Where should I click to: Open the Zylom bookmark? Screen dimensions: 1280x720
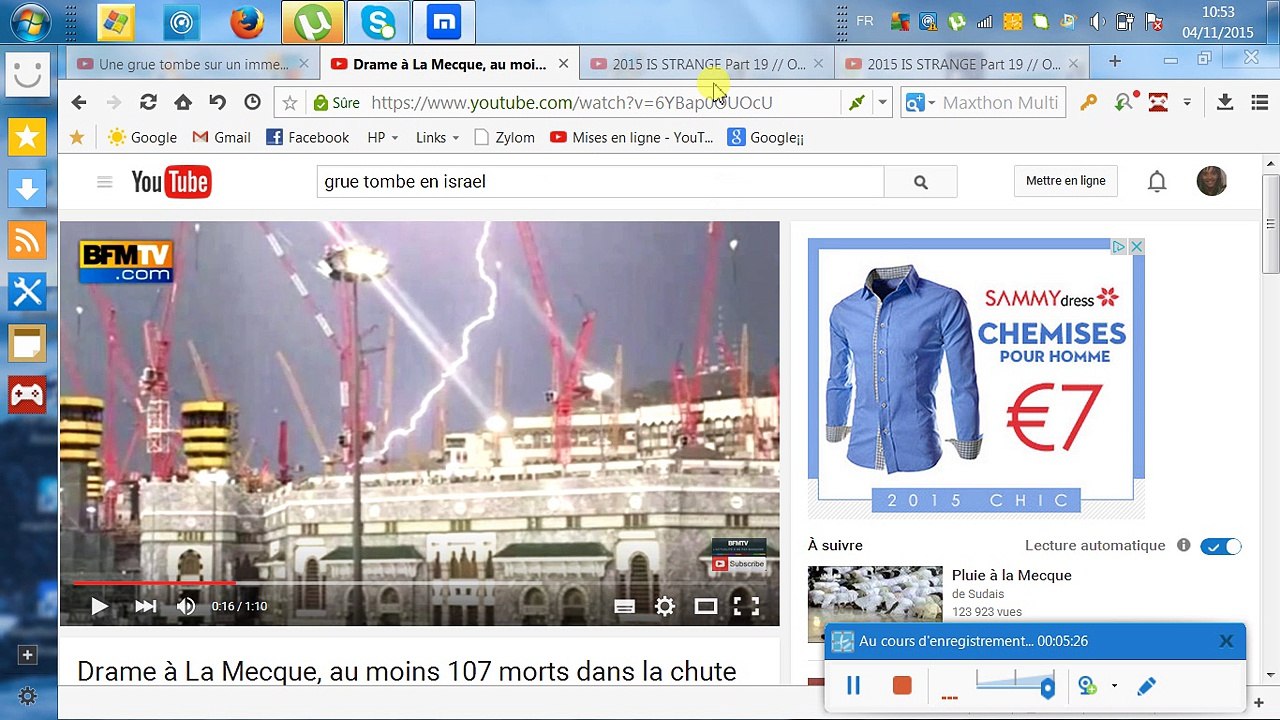pos(505,137)
